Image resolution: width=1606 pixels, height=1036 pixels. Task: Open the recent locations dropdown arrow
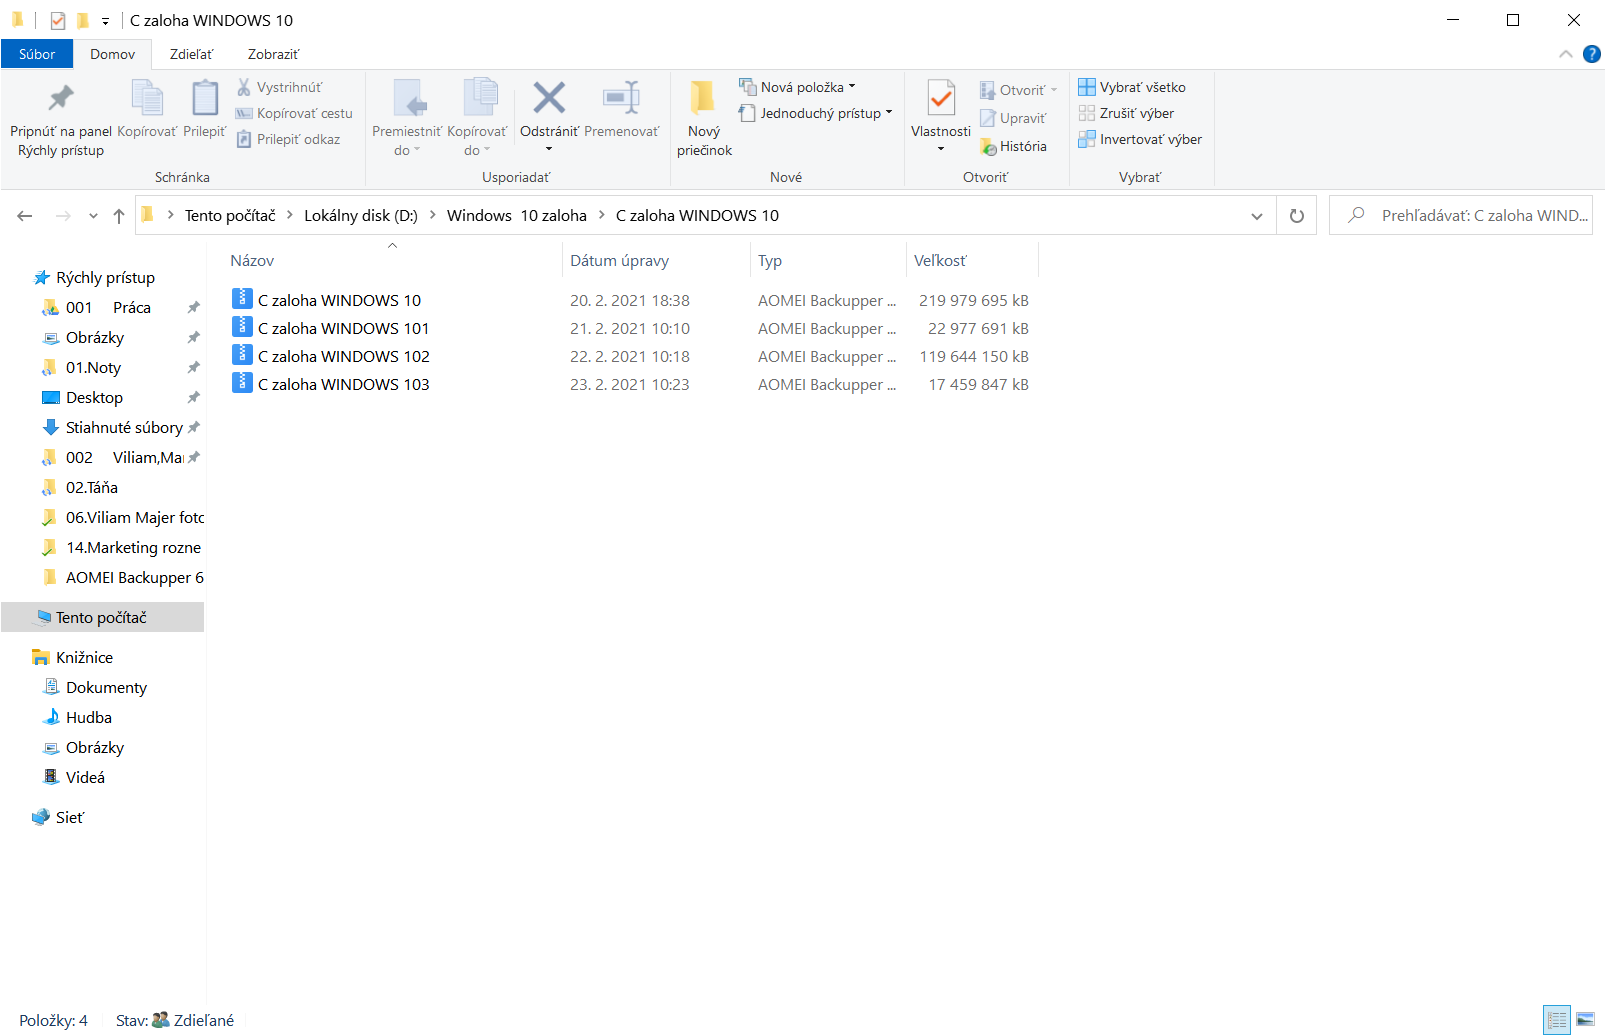click(x=93, y=216)
